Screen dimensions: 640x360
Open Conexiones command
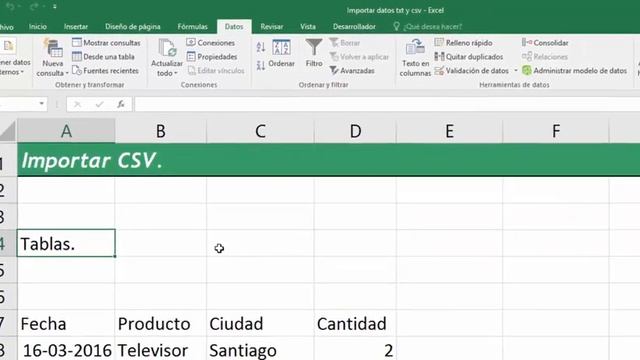(211, 42)
